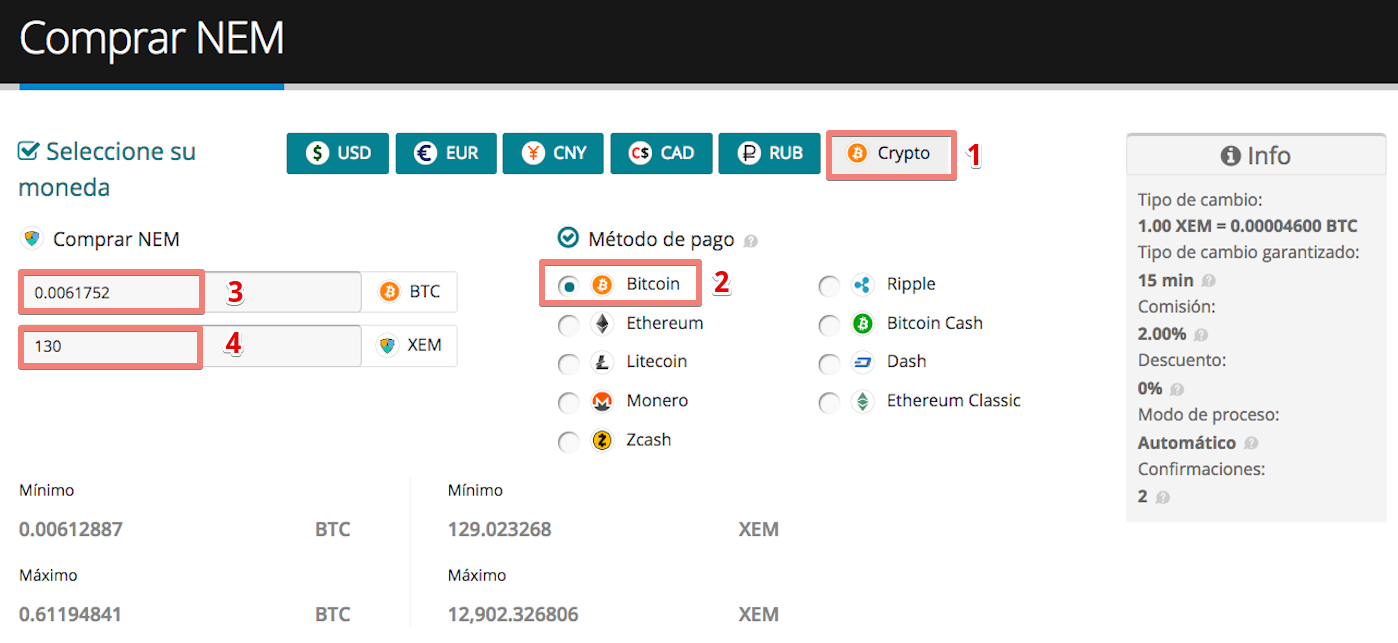Click the dollar sign icon on USD button

tap(318, 153)
